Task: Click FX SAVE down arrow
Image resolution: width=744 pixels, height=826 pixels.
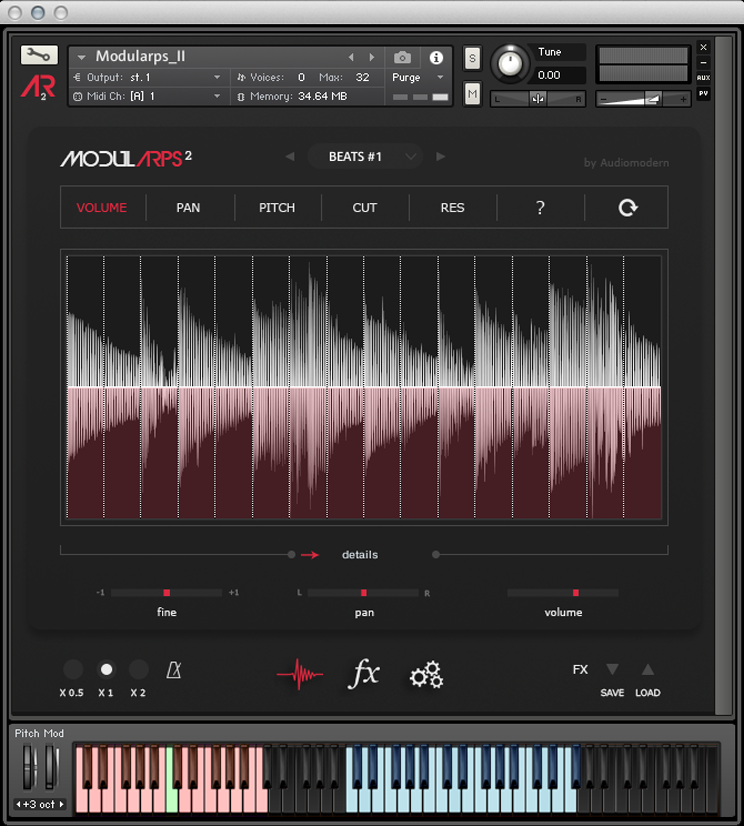Action: coord(612,670)
